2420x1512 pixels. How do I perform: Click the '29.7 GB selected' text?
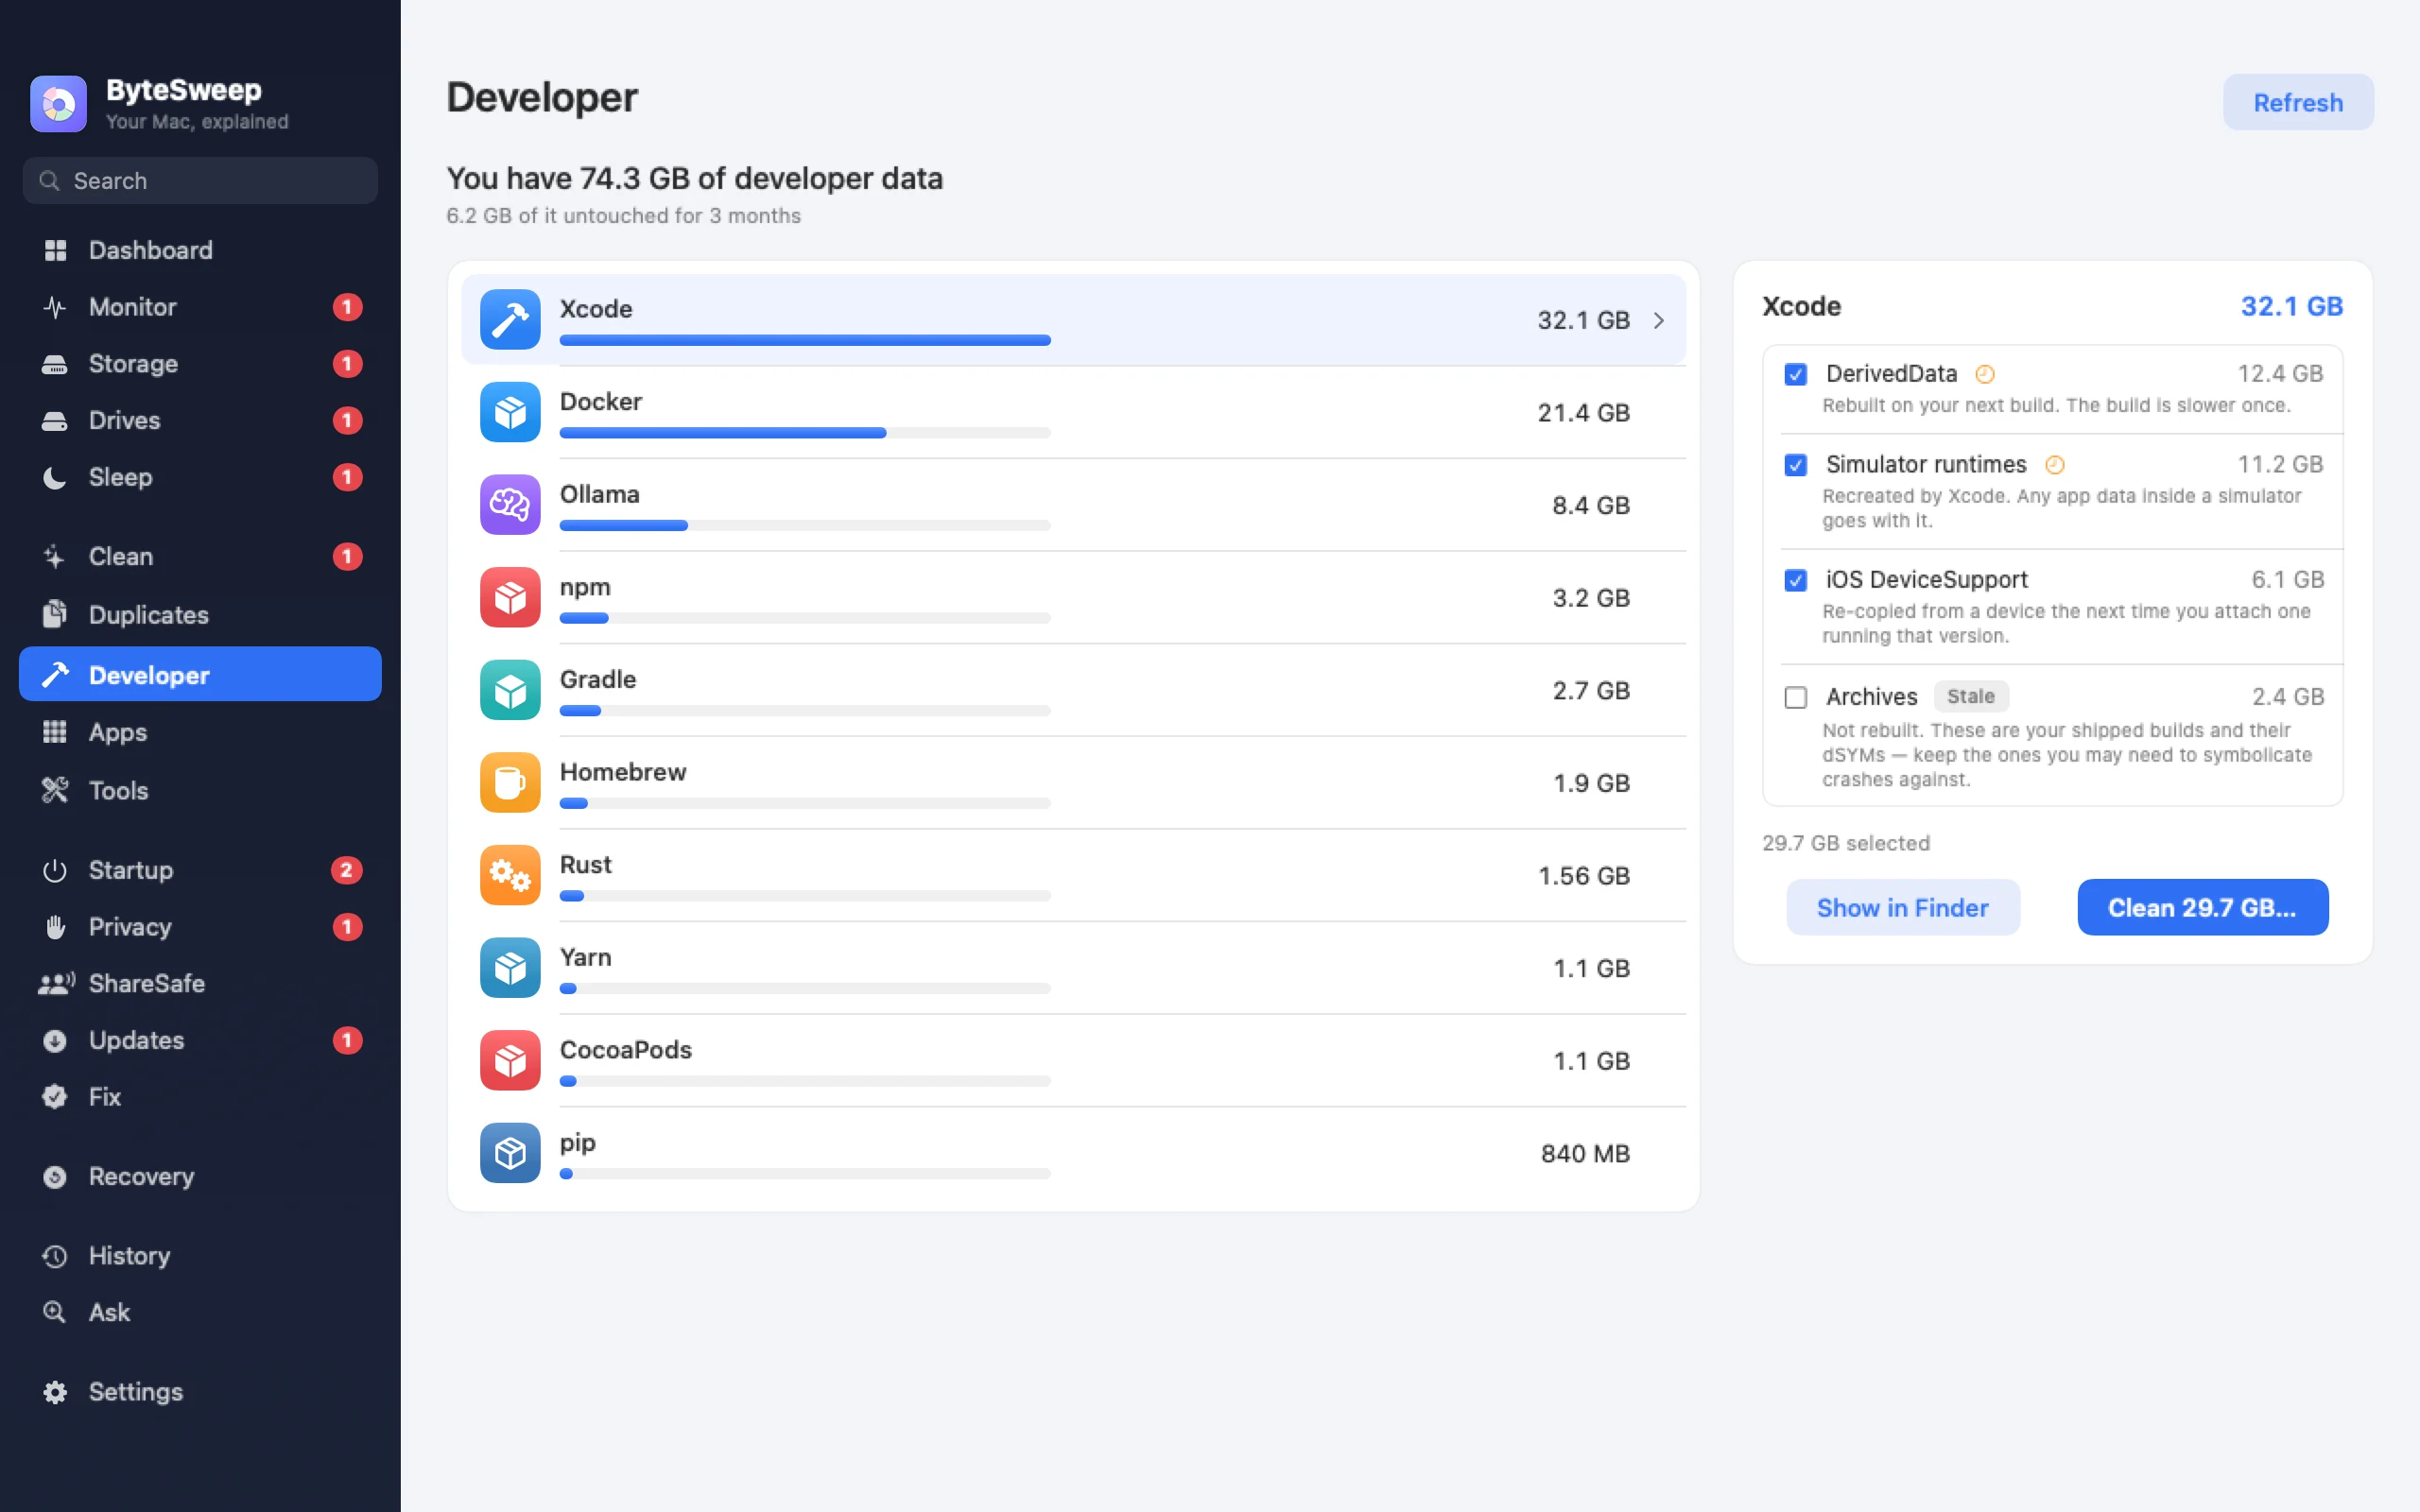tap(1846, 843)
